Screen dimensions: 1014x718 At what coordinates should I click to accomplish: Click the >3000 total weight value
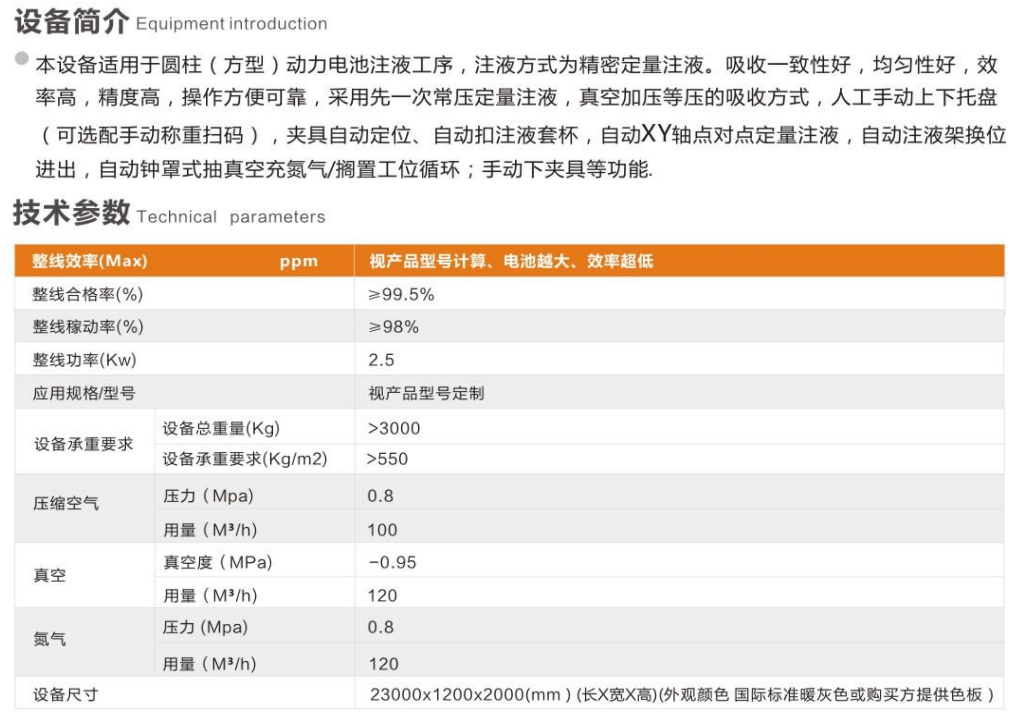(394, 428)
